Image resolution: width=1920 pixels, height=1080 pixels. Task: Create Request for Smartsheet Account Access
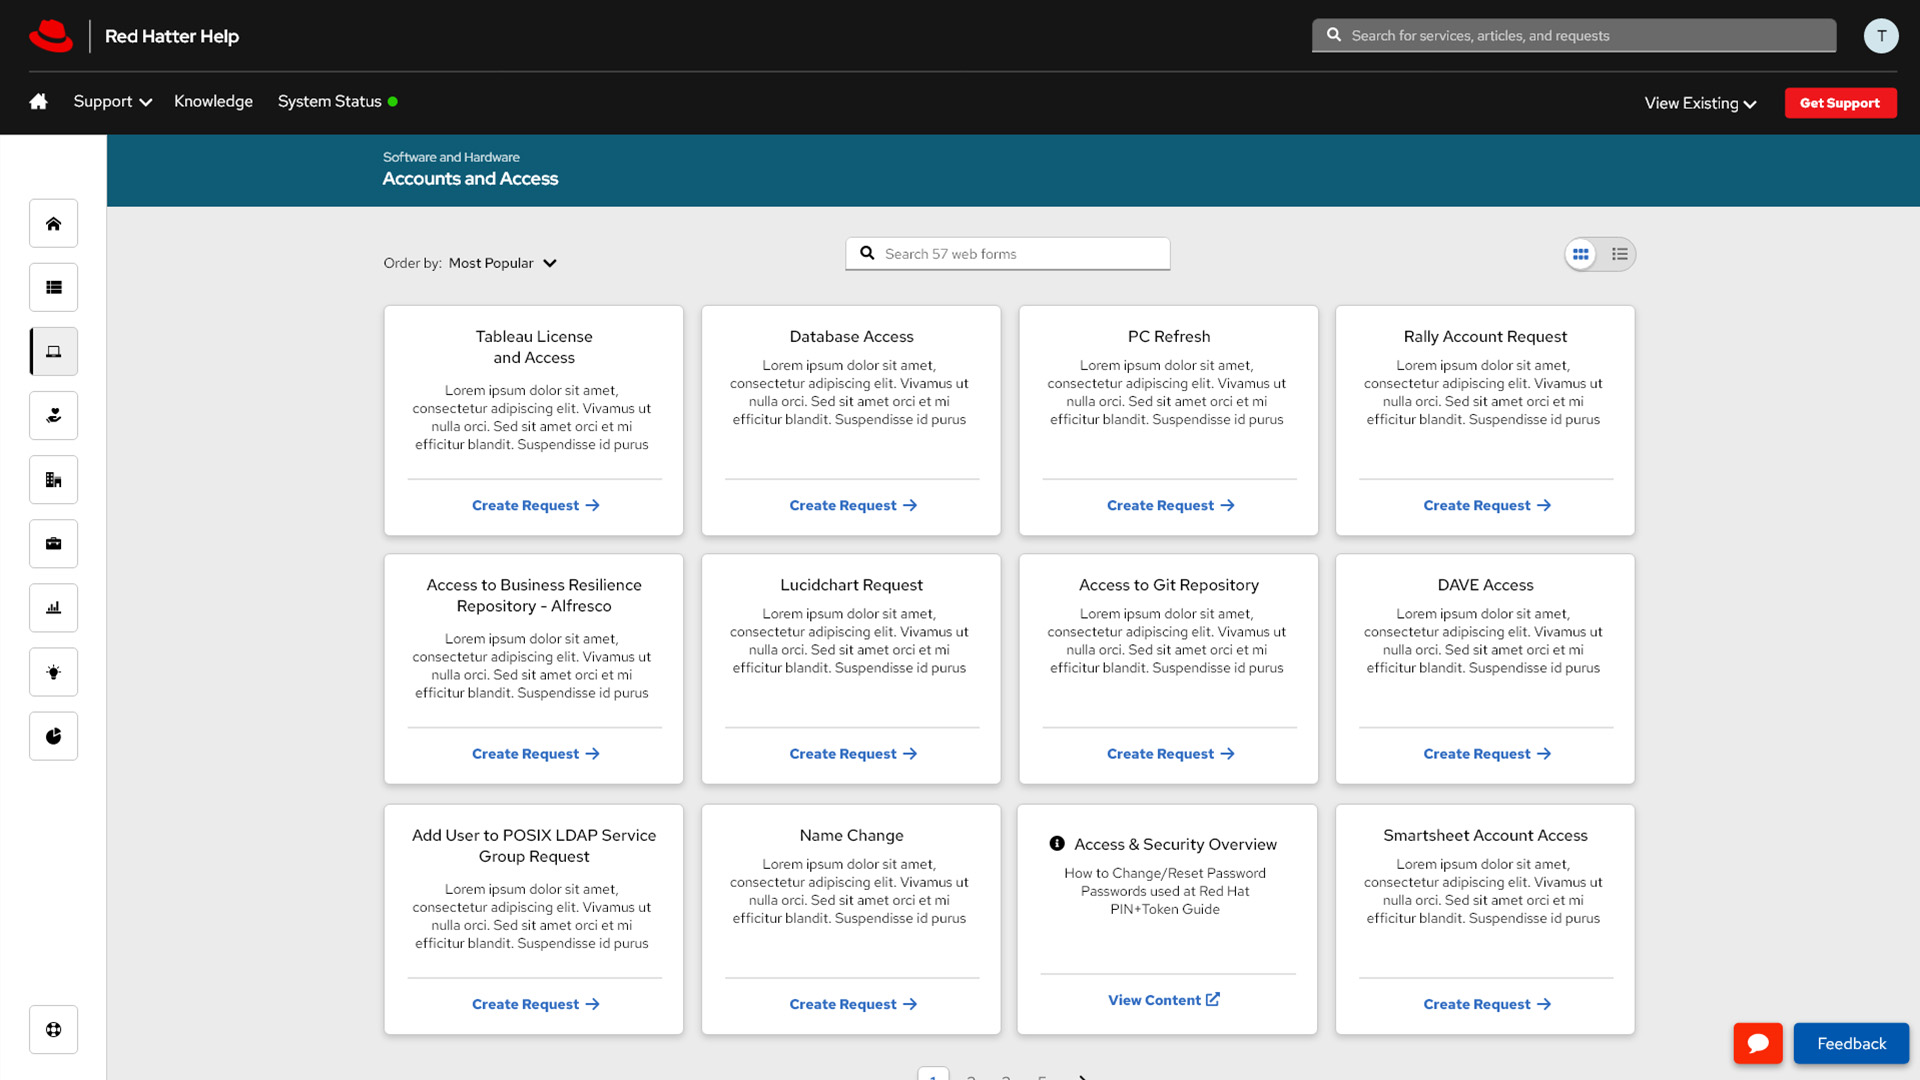pyautogui.click(x=1487, y=1004)
